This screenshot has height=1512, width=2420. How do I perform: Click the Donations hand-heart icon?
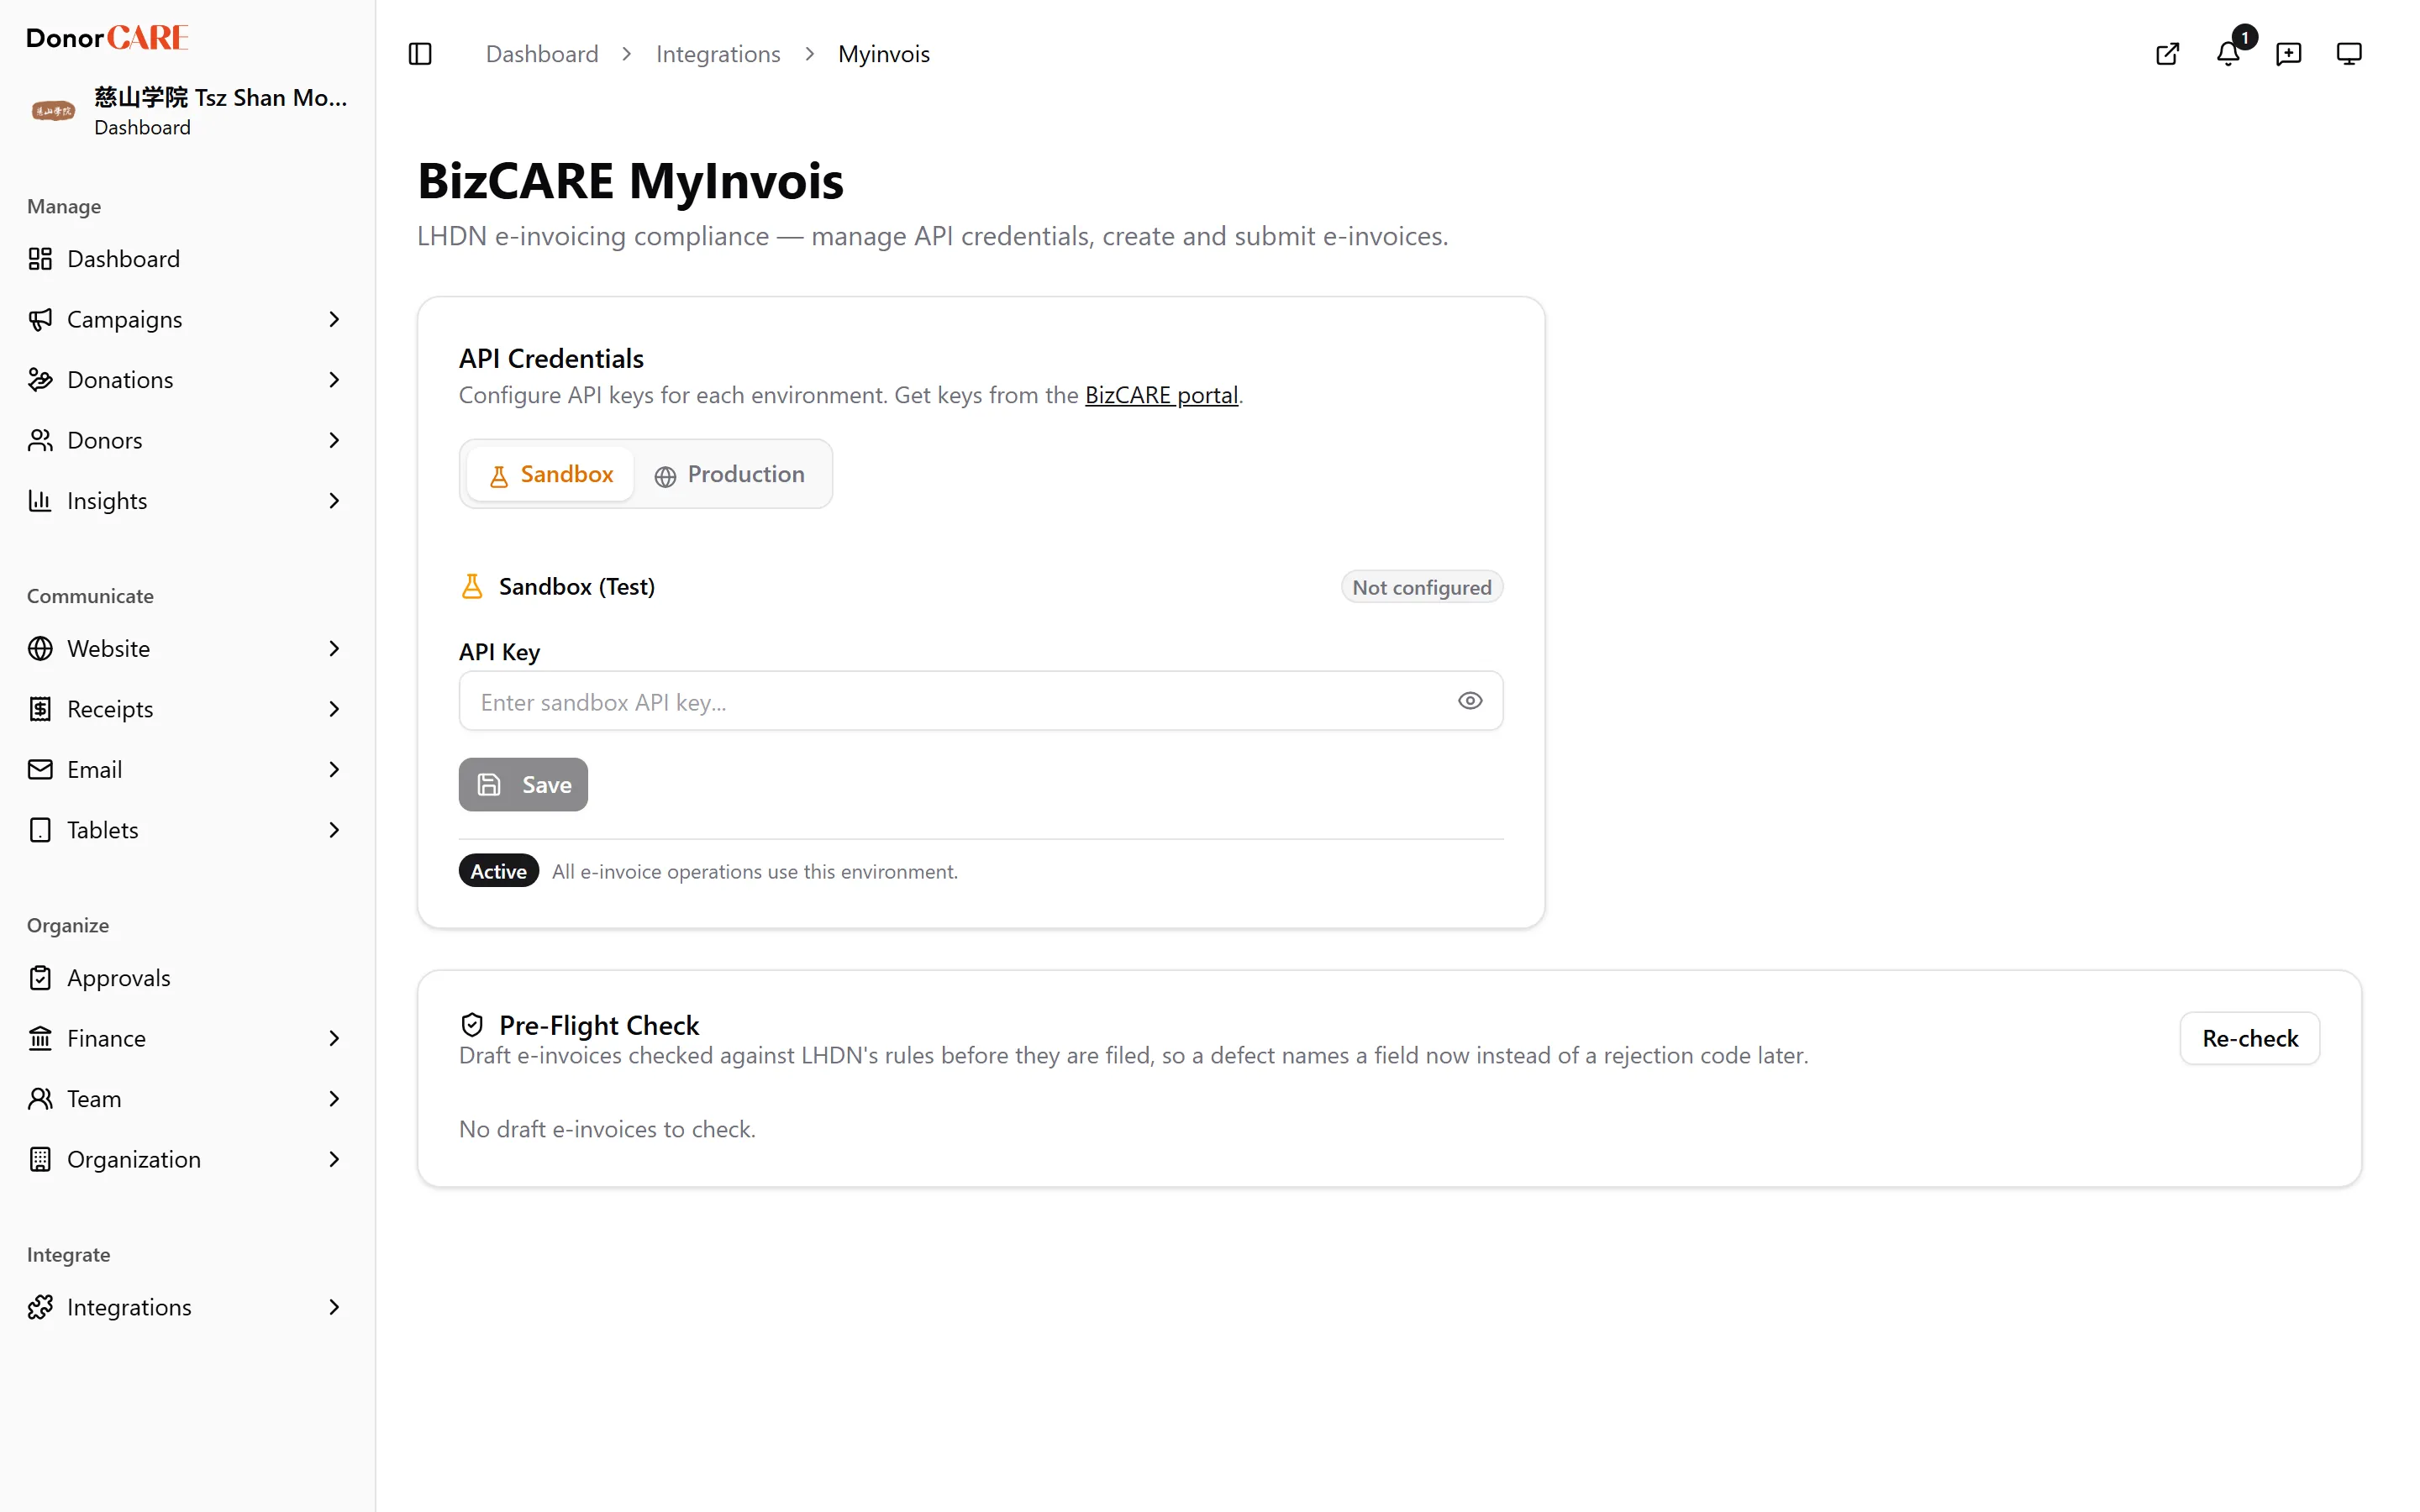point(40,380)
